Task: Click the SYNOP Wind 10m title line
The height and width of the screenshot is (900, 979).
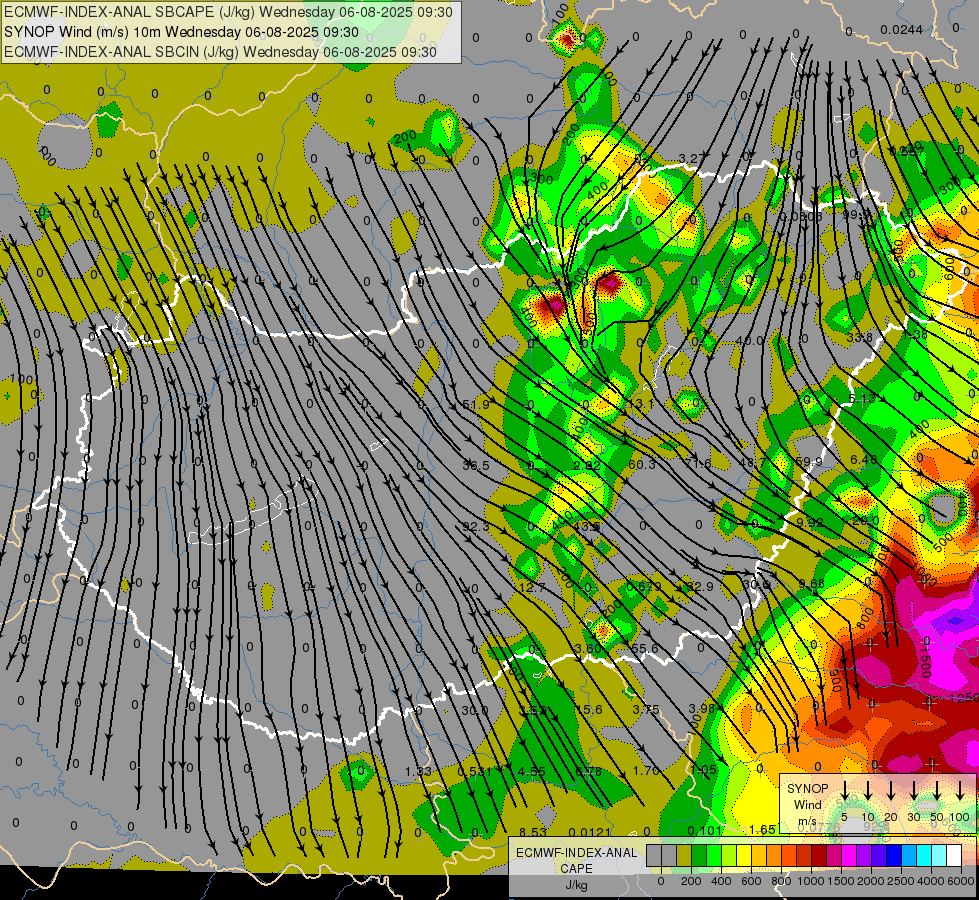Action: pos(181,32)
